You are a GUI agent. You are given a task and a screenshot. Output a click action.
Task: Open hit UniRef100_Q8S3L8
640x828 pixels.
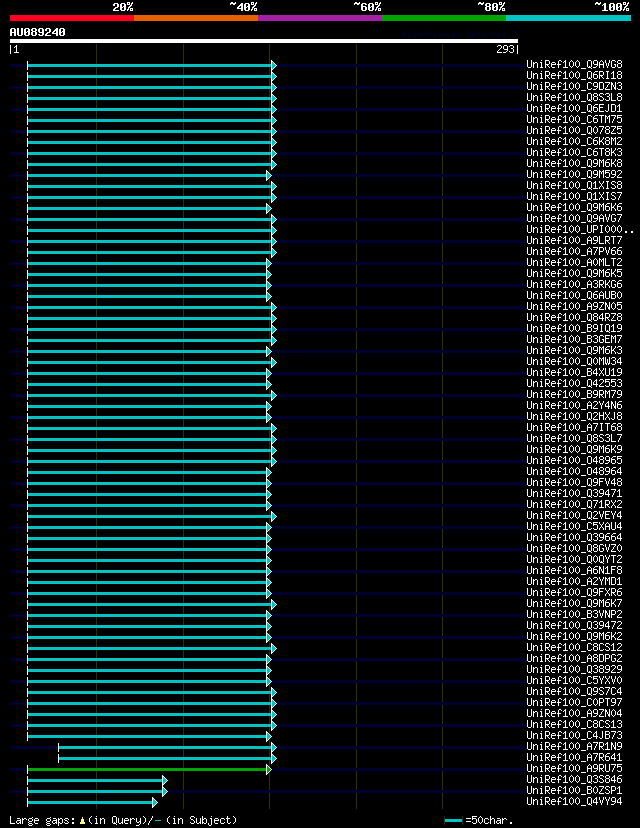tap(575, 98)
